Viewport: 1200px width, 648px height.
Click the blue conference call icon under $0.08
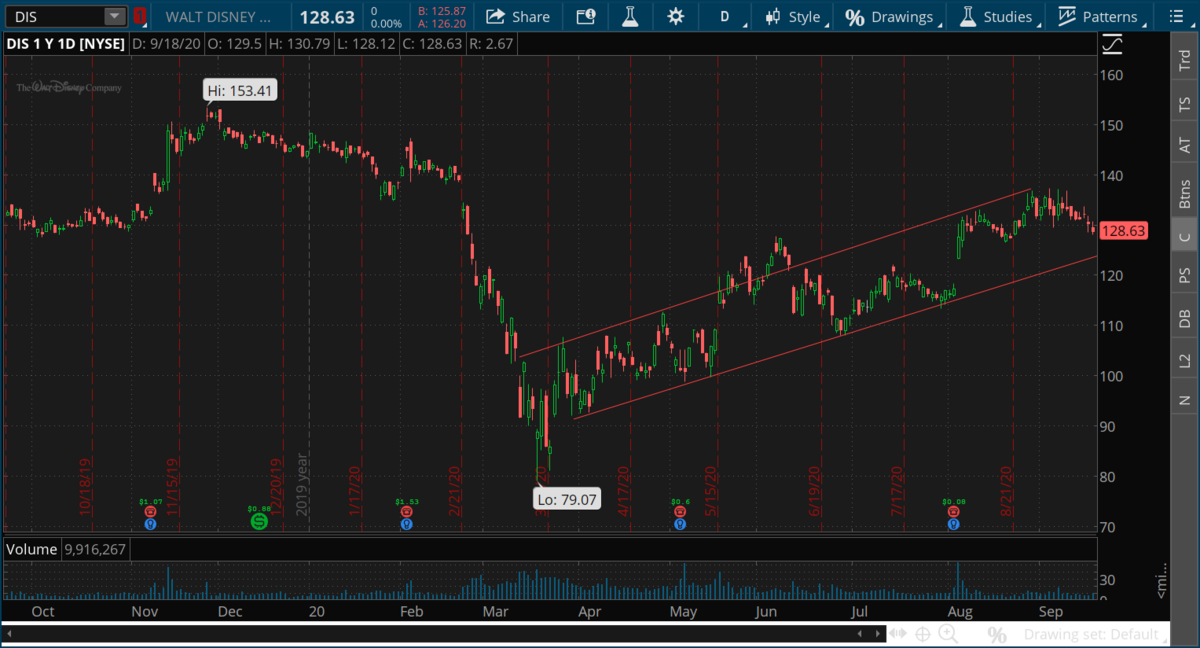(953, 523)
